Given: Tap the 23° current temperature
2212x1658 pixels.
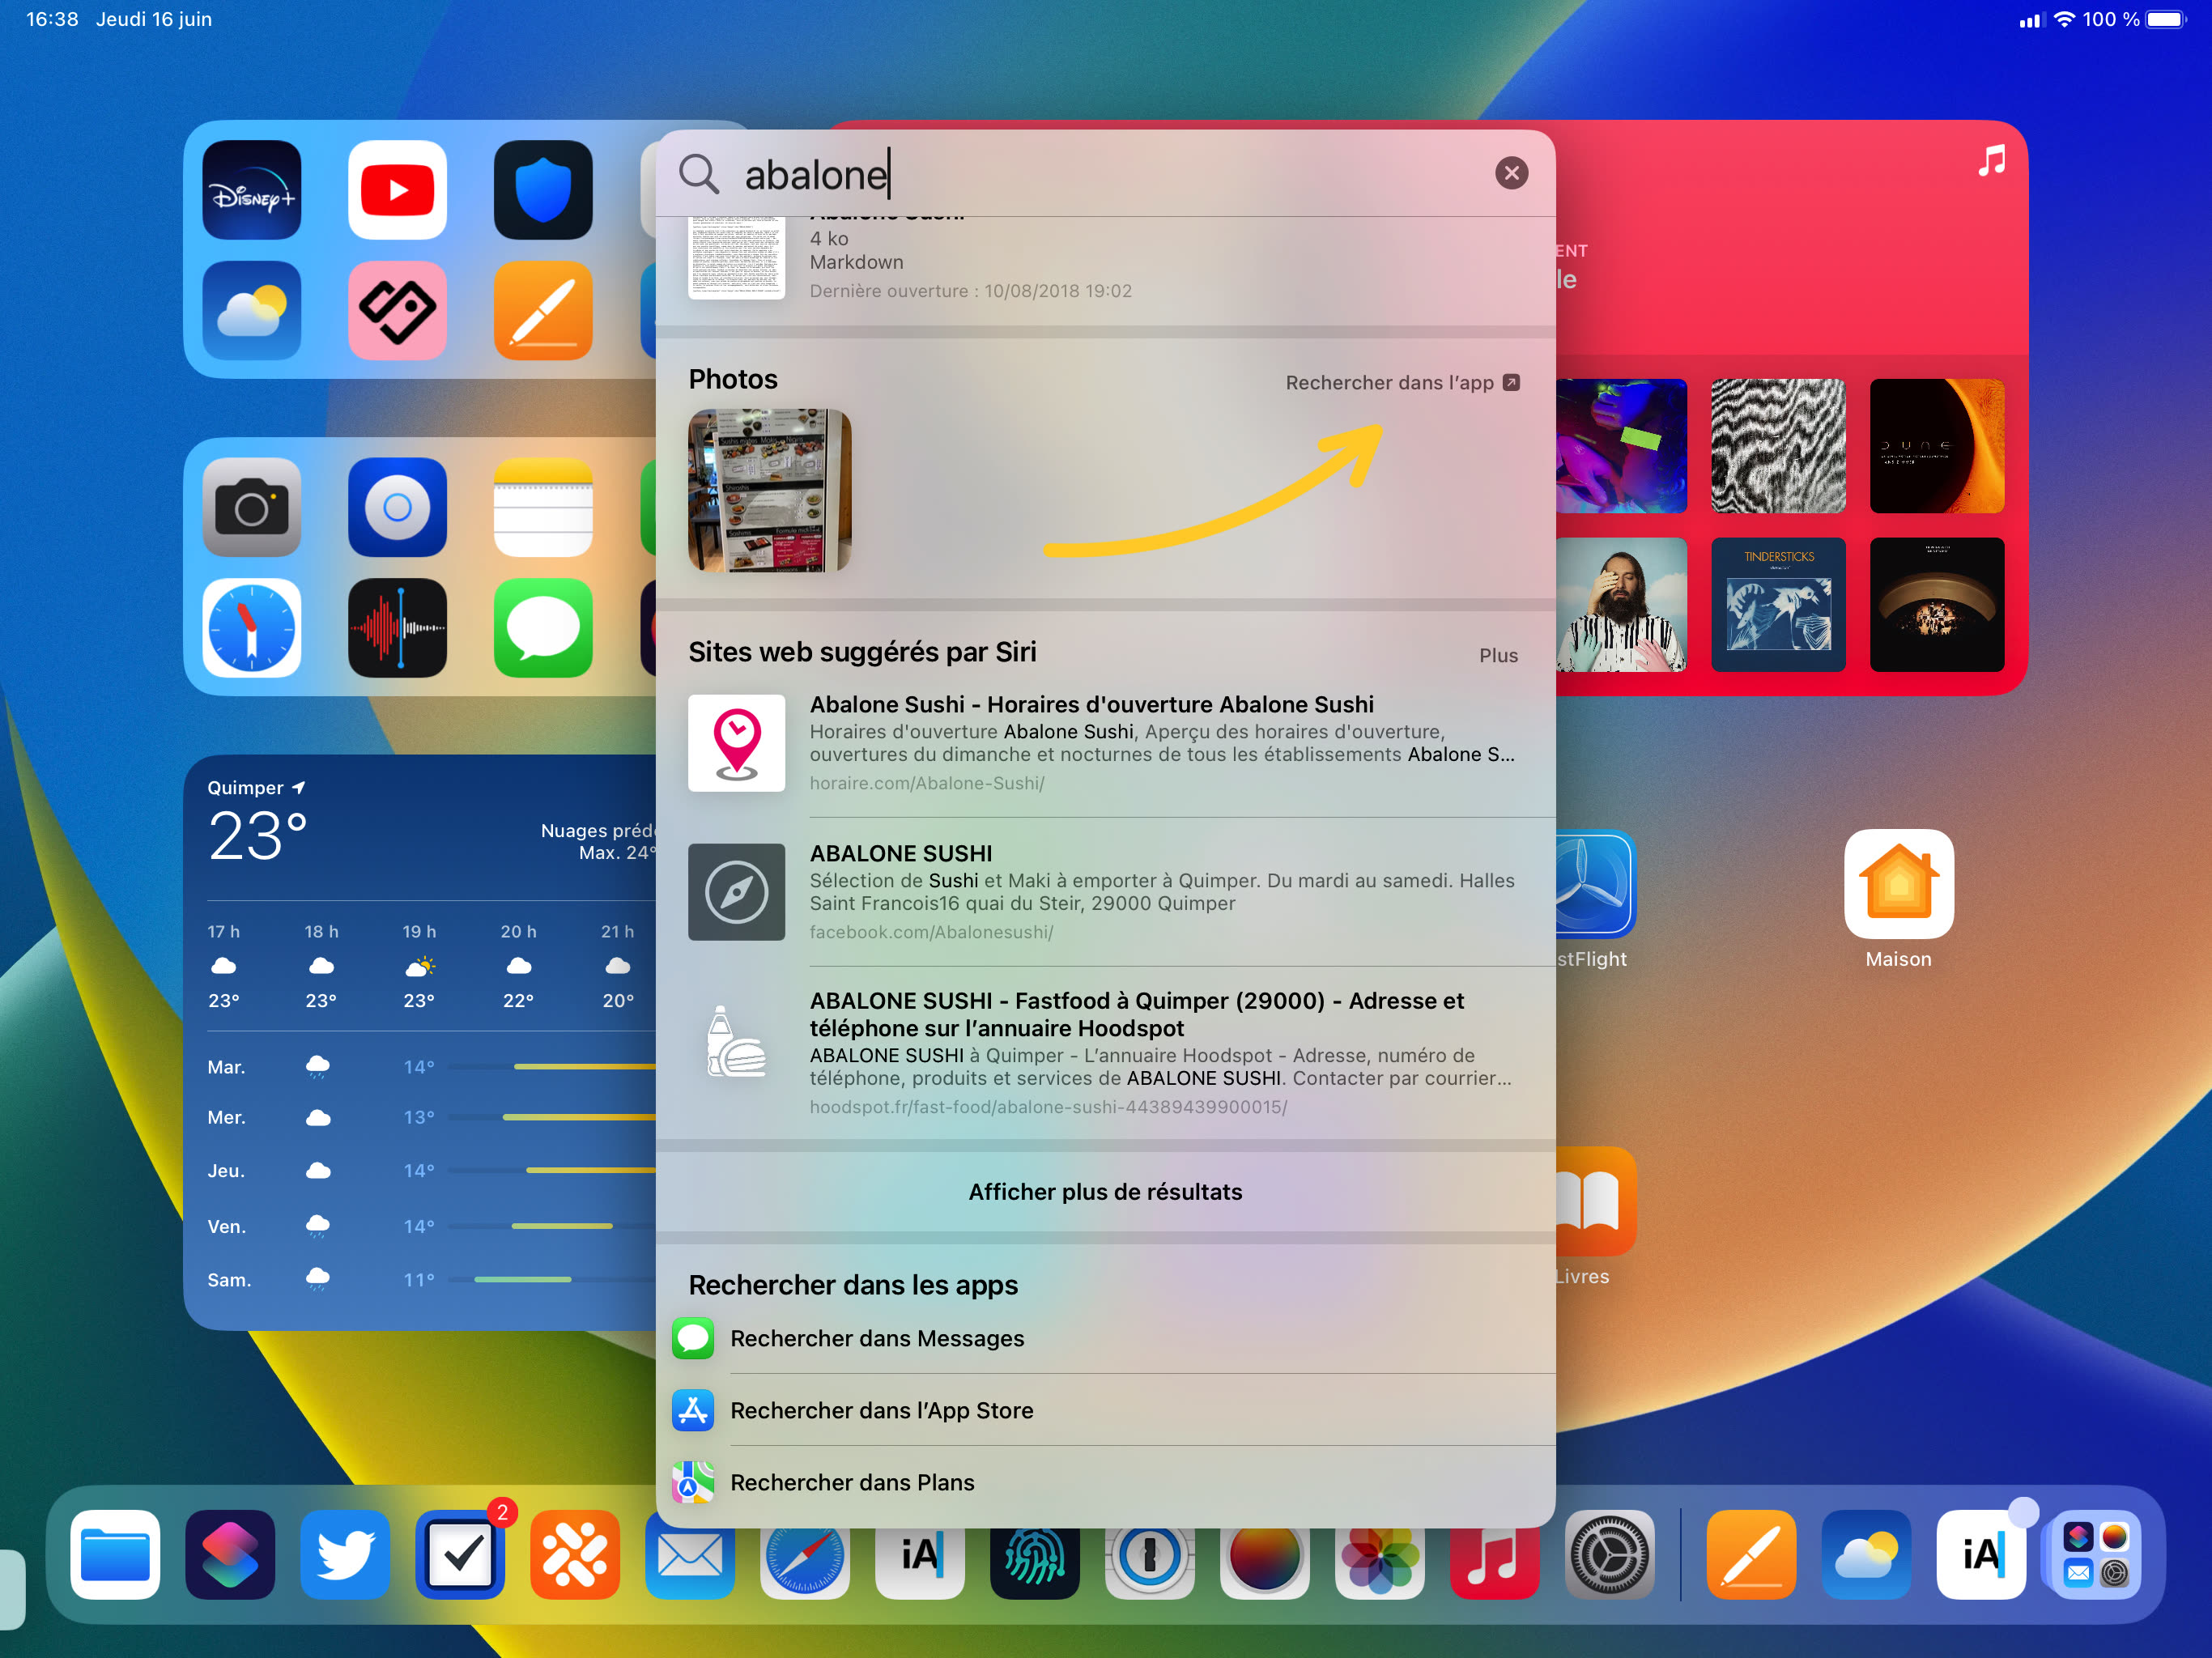Looking at the screenshot, I should pos(257,836).
